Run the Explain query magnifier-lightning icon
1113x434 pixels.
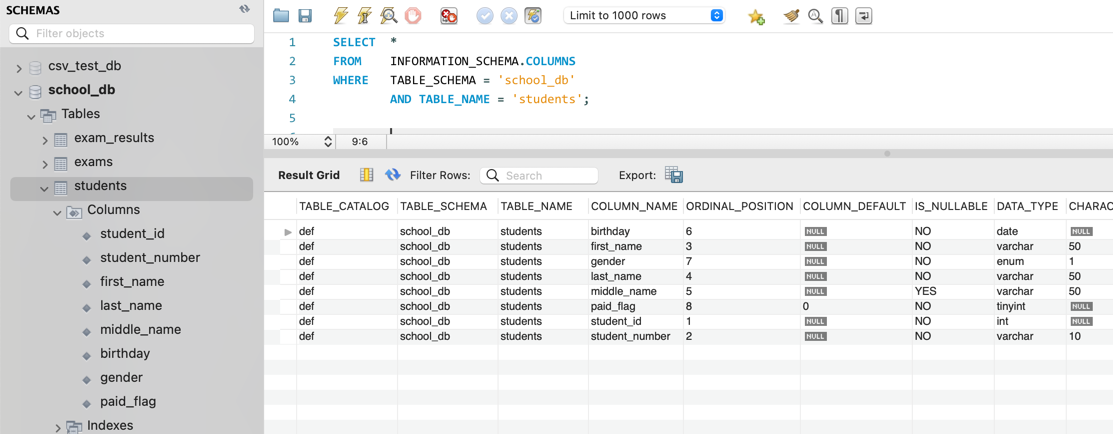coord(389,16)
